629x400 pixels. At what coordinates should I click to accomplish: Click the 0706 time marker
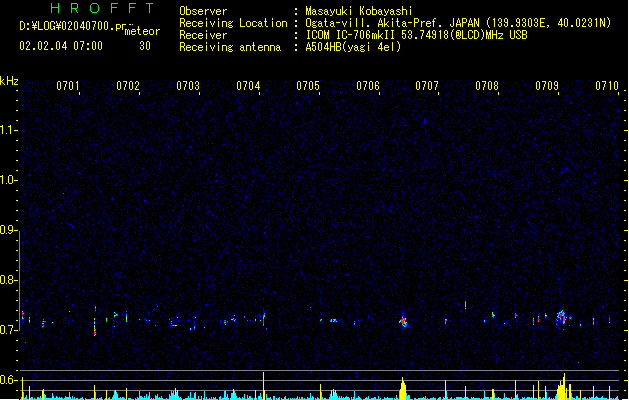point(368,86)
